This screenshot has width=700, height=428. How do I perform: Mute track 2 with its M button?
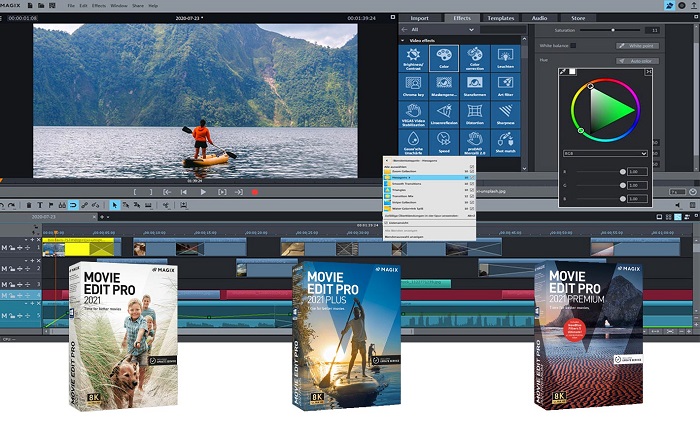(4, 269)
